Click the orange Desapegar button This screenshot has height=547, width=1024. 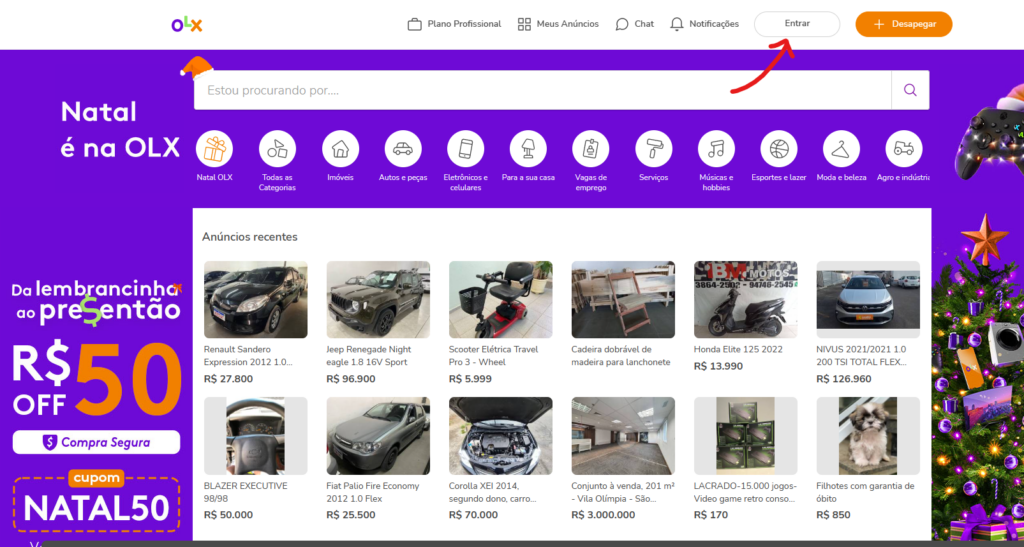click(903, 24)
